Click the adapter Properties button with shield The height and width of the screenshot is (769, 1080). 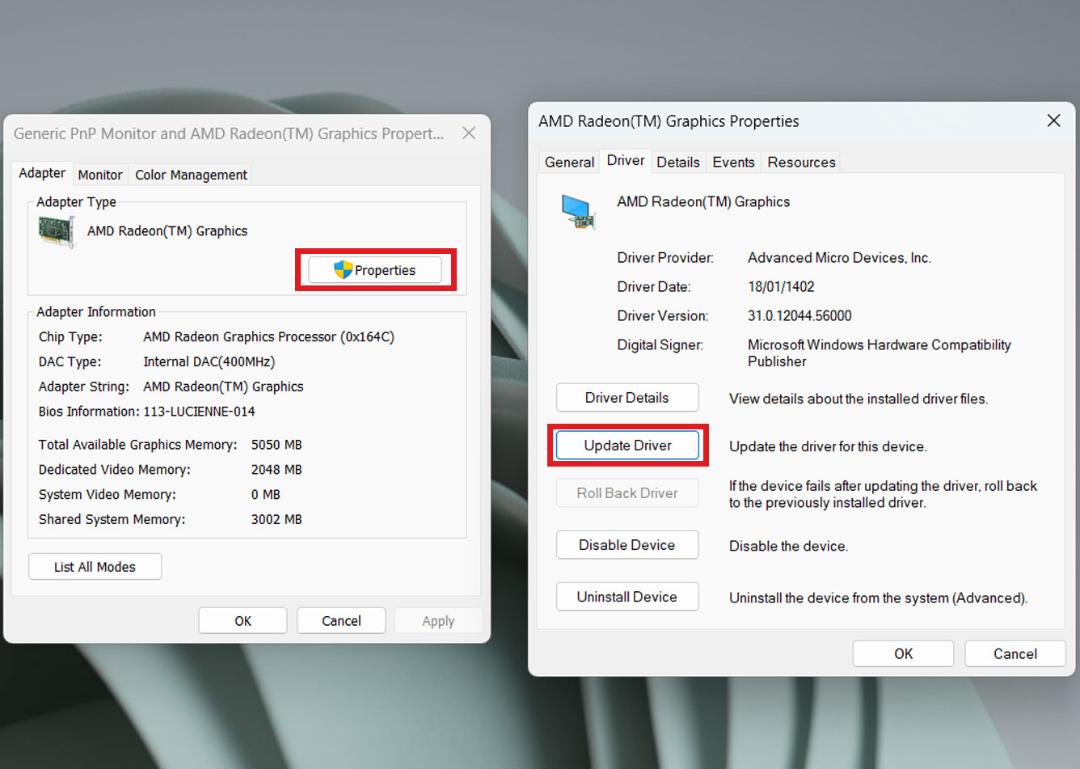(x=375, y=270)
